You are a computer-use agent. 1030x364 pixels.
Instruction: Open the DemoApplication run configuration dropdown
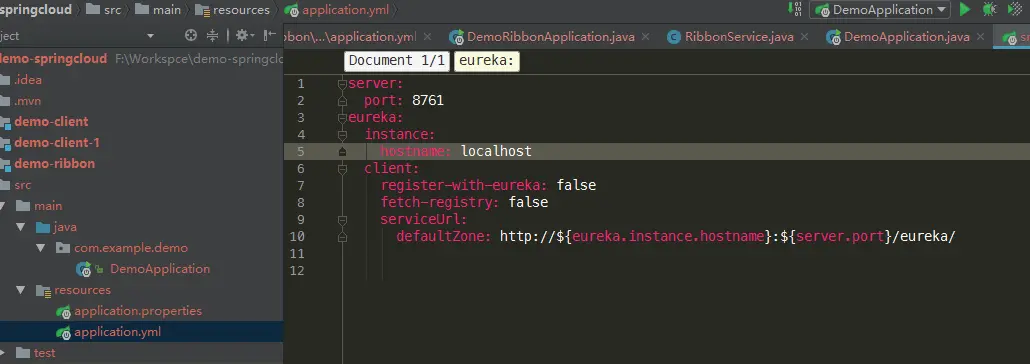(880, 10)
